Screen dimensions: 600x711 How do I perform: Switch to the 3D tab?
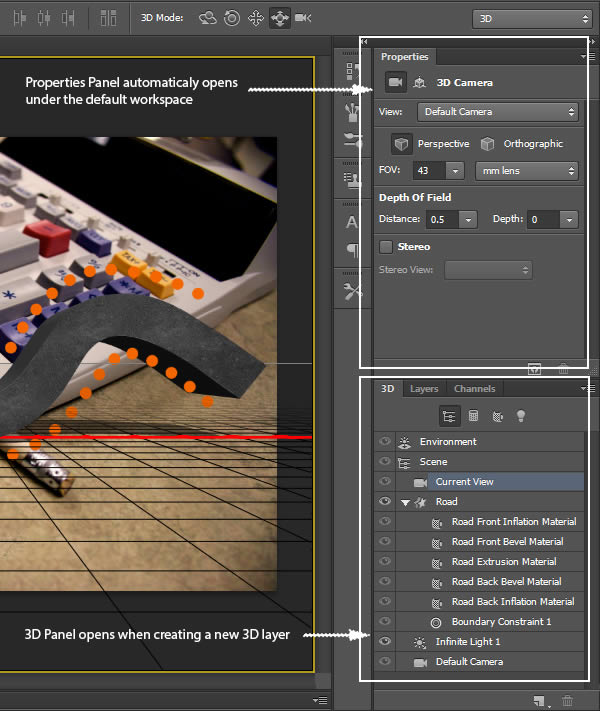388,389
